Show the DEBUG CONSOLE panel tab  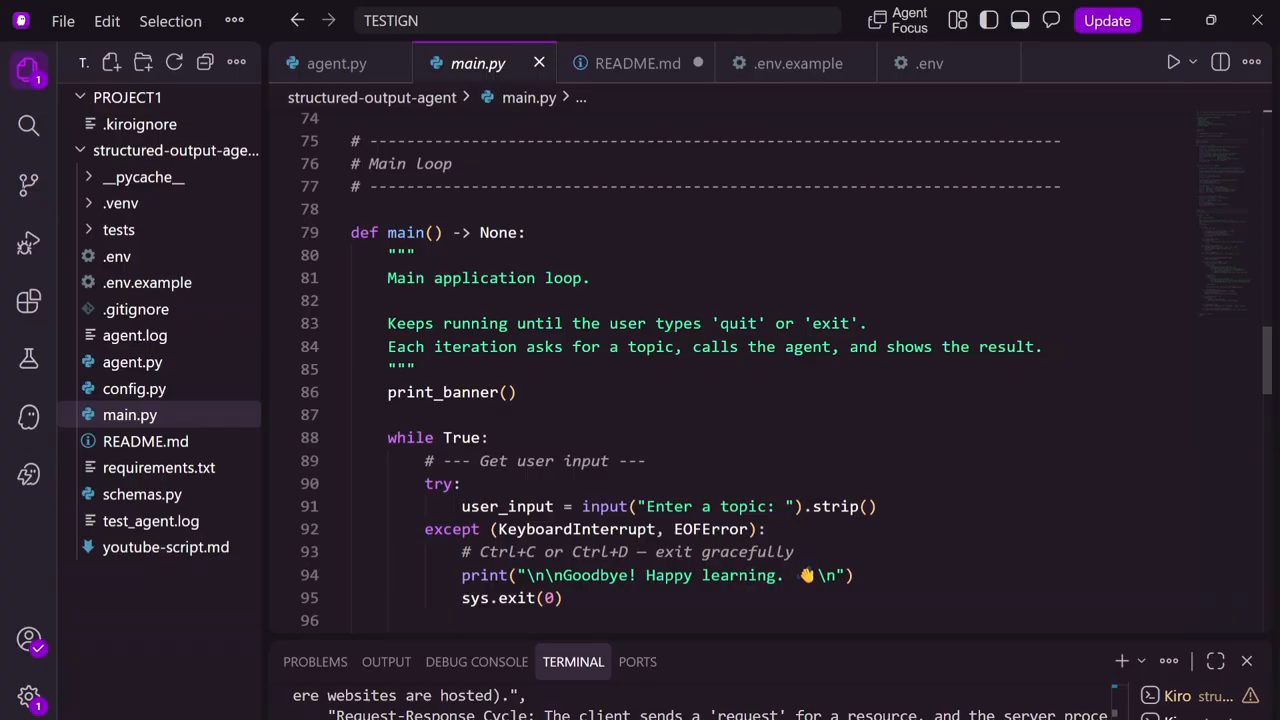click(476, 662)
